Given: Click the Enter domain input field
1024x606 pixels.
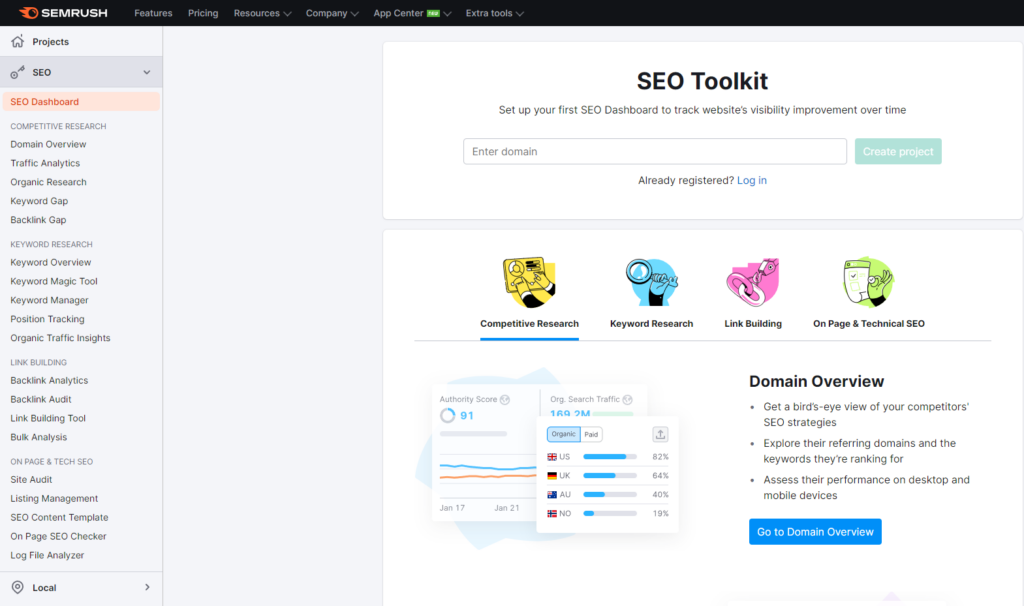Looking at the screenshot, I should [x=655, y=152].
